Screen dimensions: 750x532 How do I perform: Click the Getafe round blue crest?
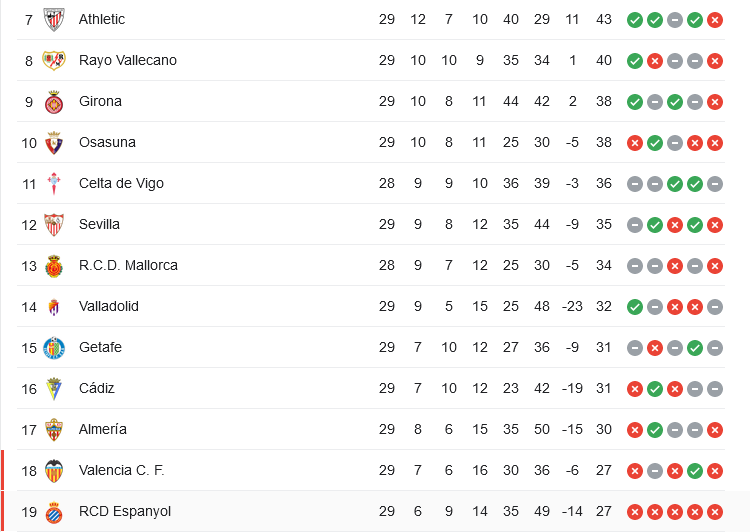(x=54, y=348)
